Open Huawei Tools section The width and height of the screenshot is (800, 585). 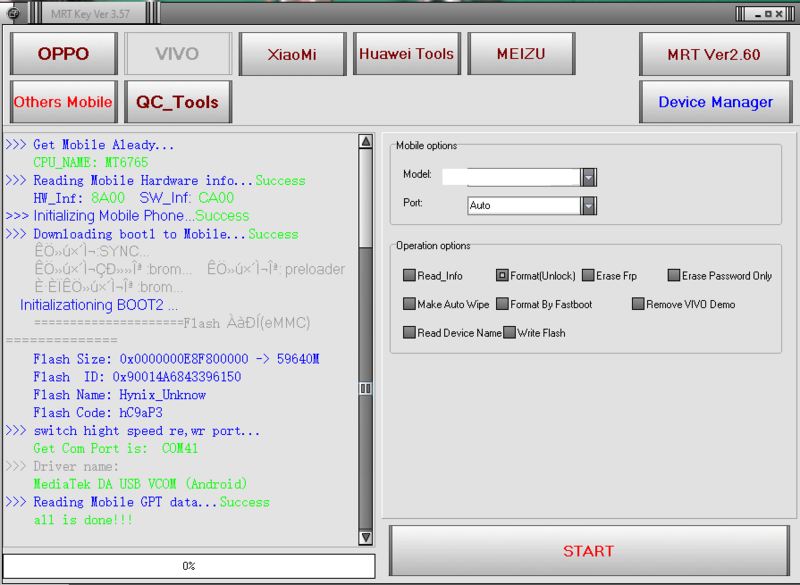click(x=407, y=54)
